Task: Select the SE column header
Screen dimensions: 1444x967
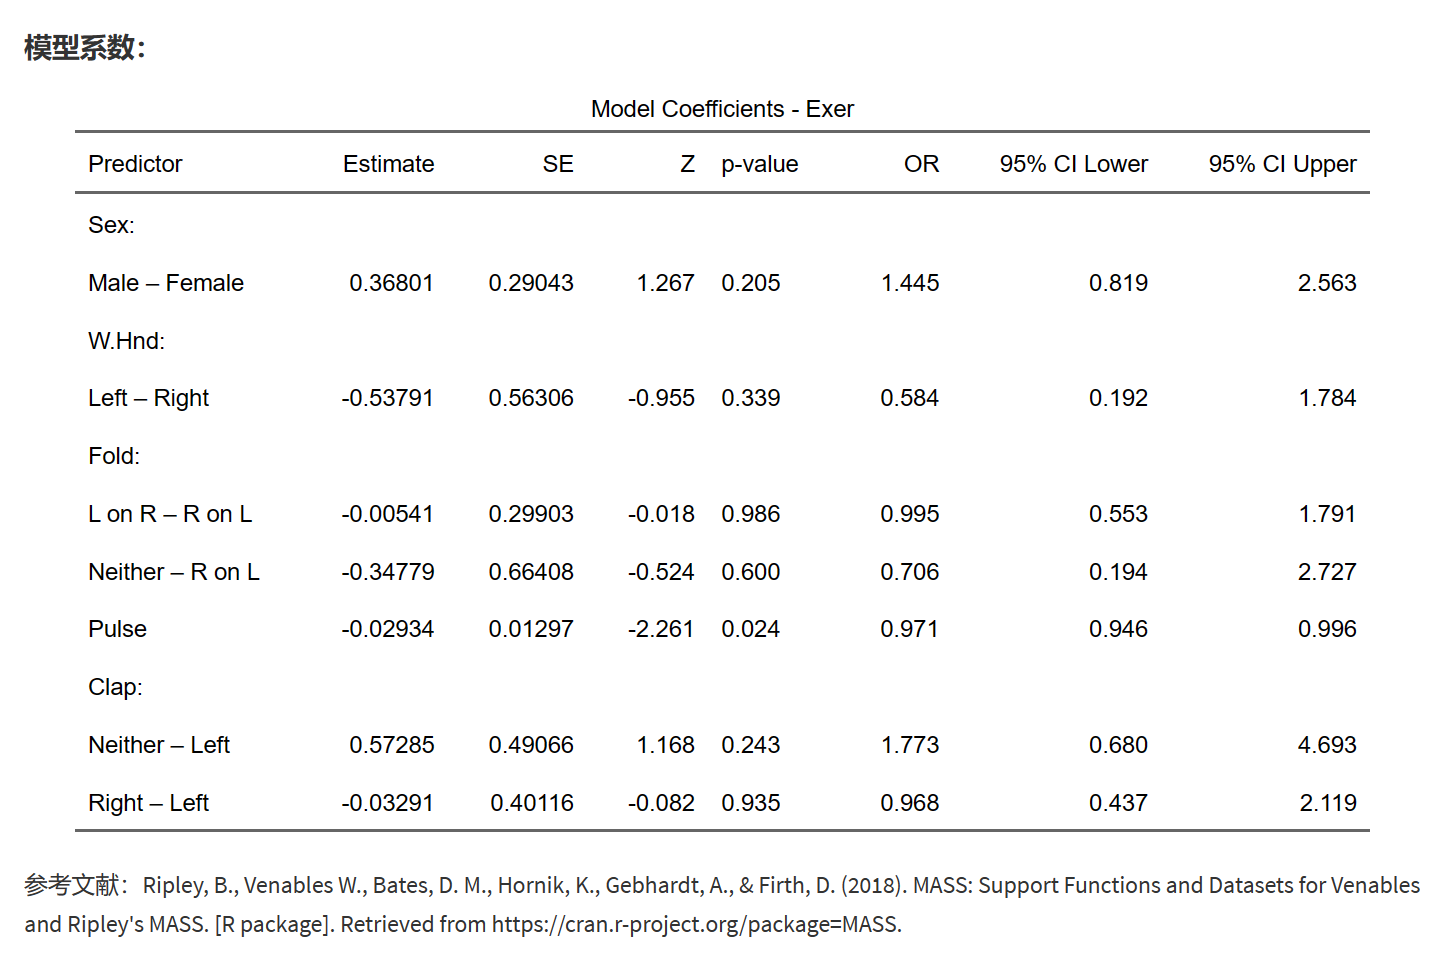Action: (558, 164)
